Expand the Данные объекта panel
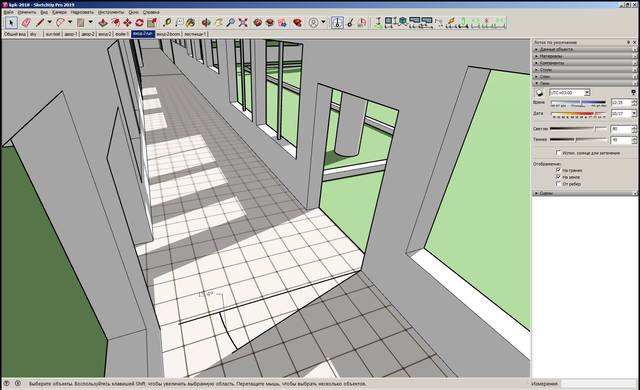This screenshot has height=390, width=640. pyautogui.click(x=585, y=49)
